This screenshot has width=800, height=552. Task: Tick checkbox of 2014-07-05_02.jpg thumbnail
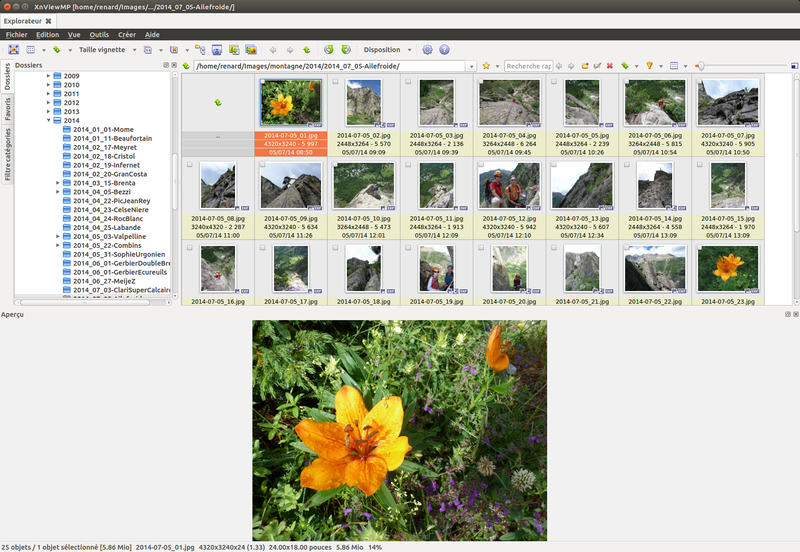336,83
